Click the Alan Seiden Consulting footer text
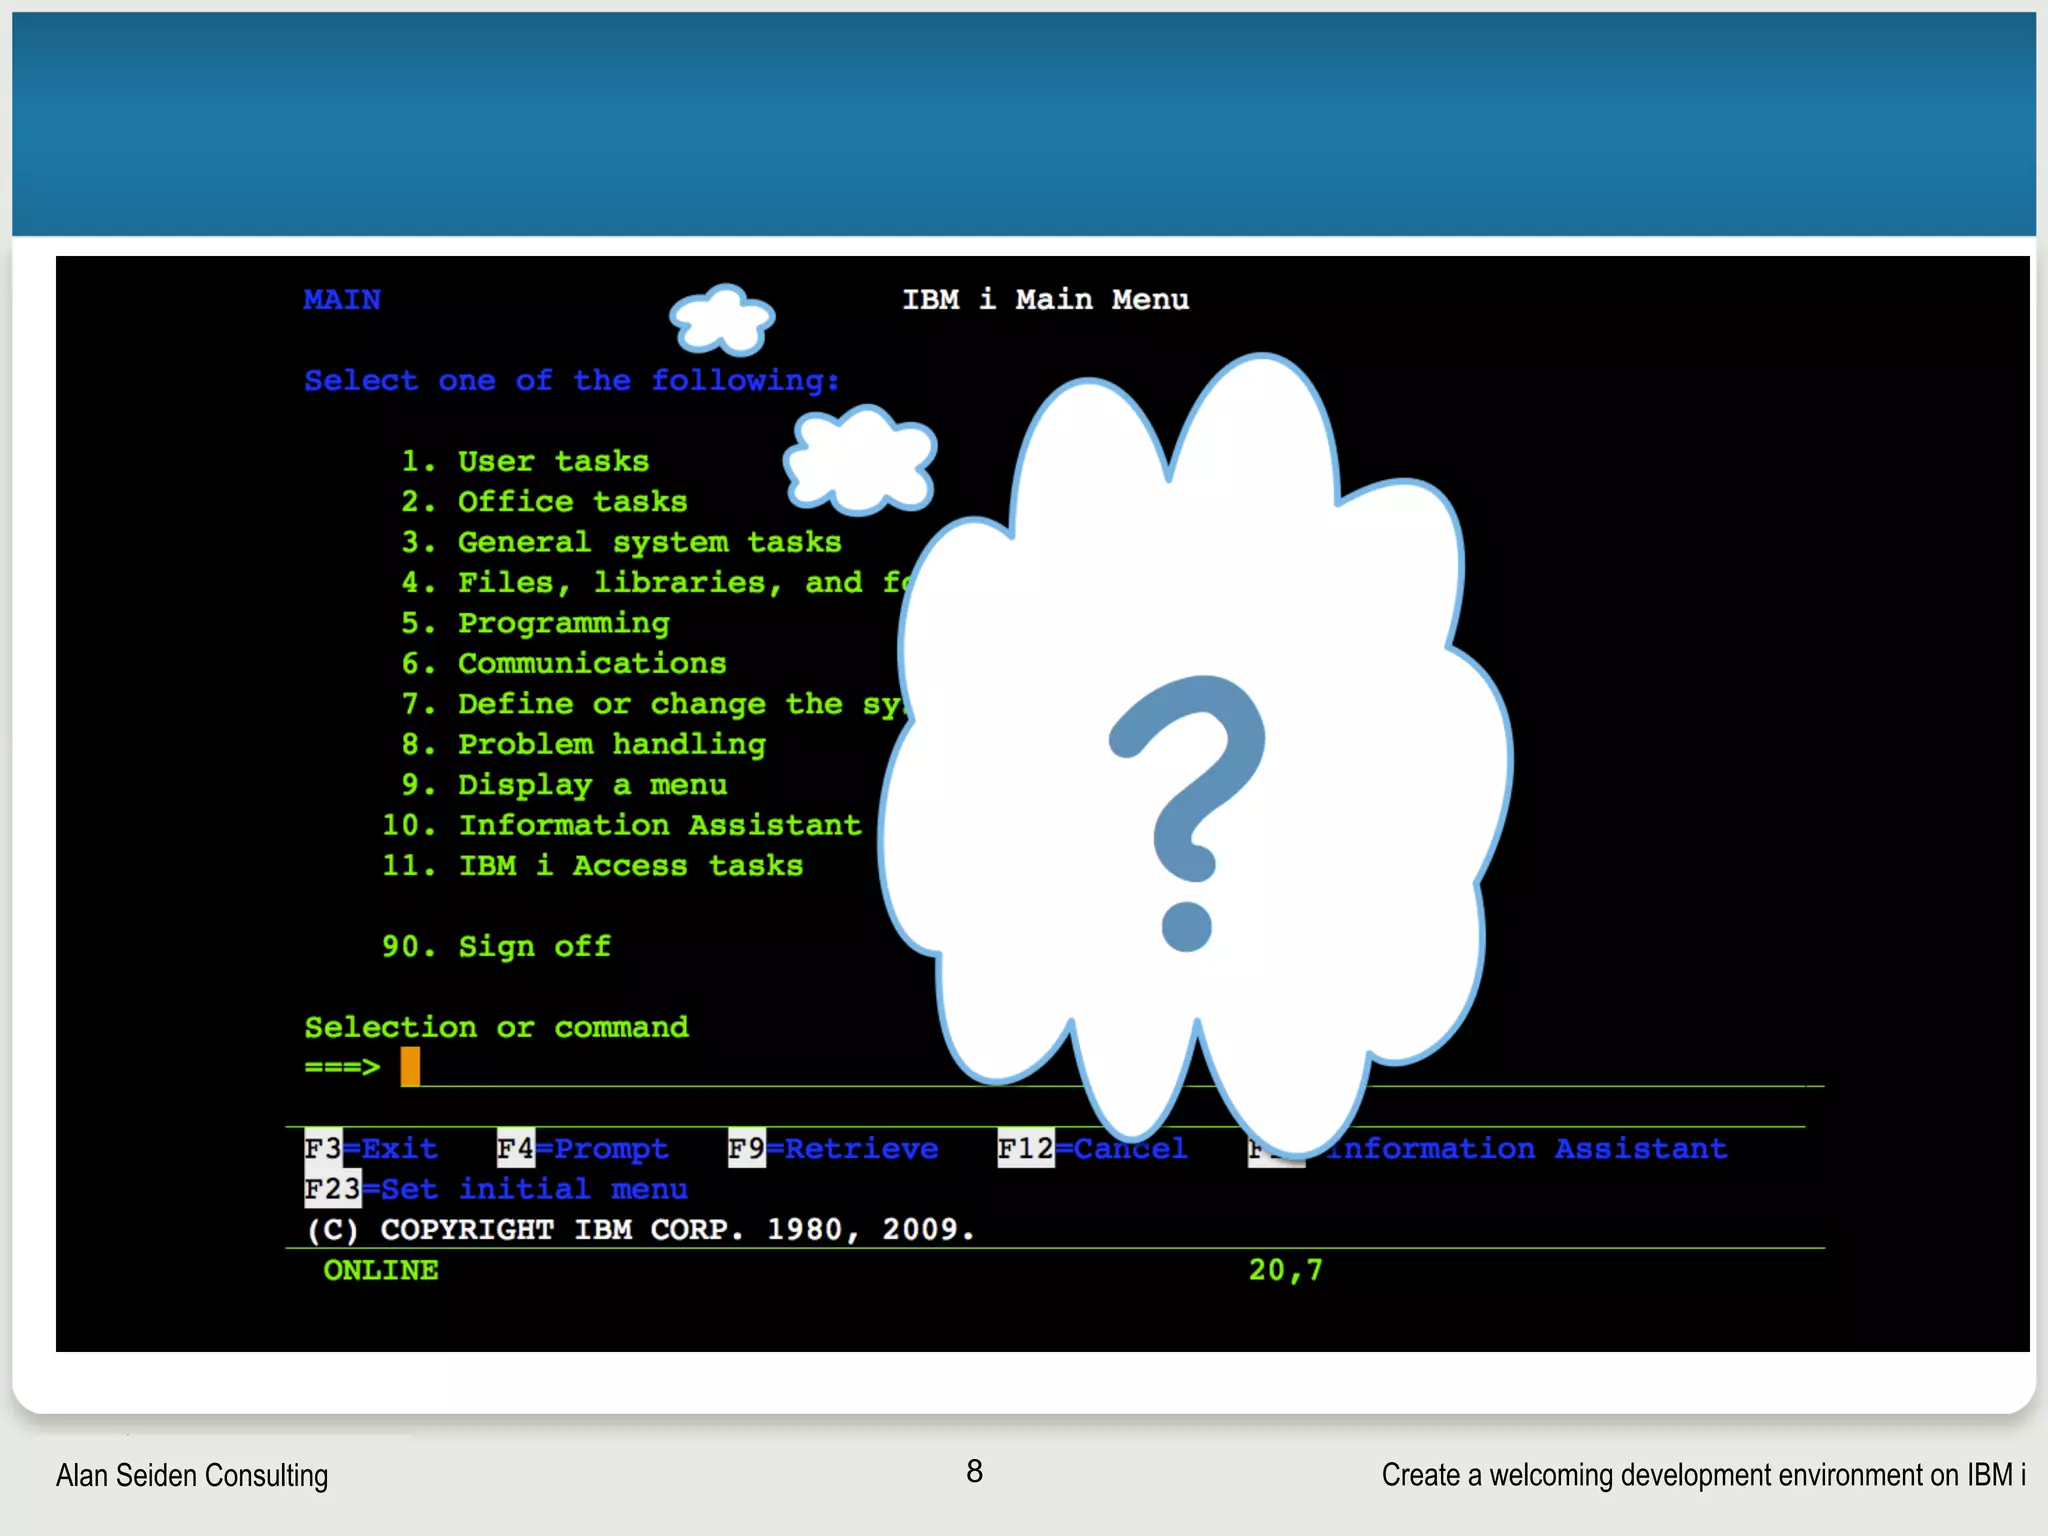 coord(192,1476)
